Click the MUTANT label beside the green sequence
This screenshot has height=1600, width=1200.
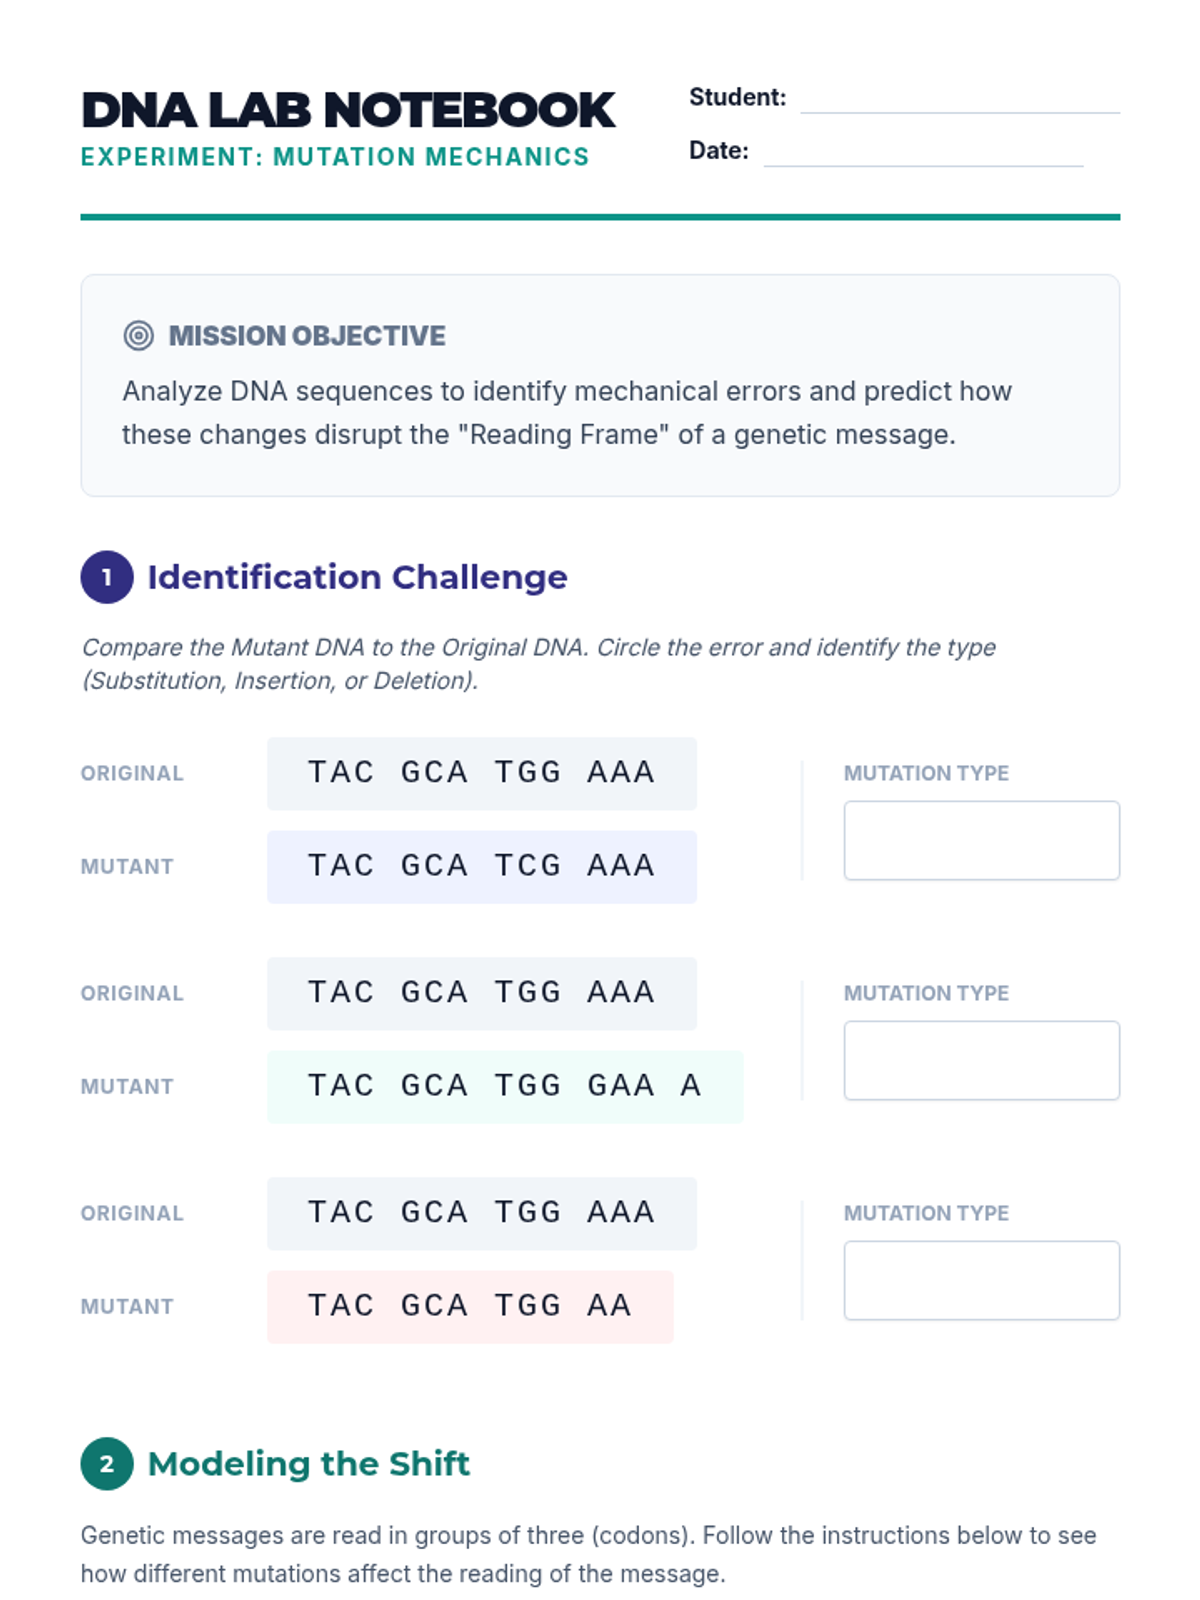[127, 1086]
